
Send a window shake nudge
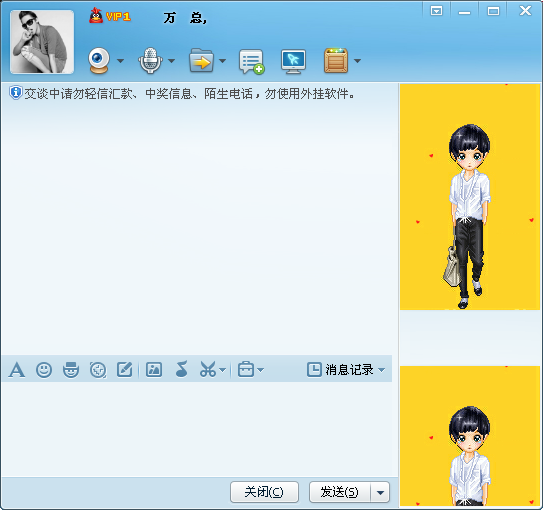tap(98, 370)
